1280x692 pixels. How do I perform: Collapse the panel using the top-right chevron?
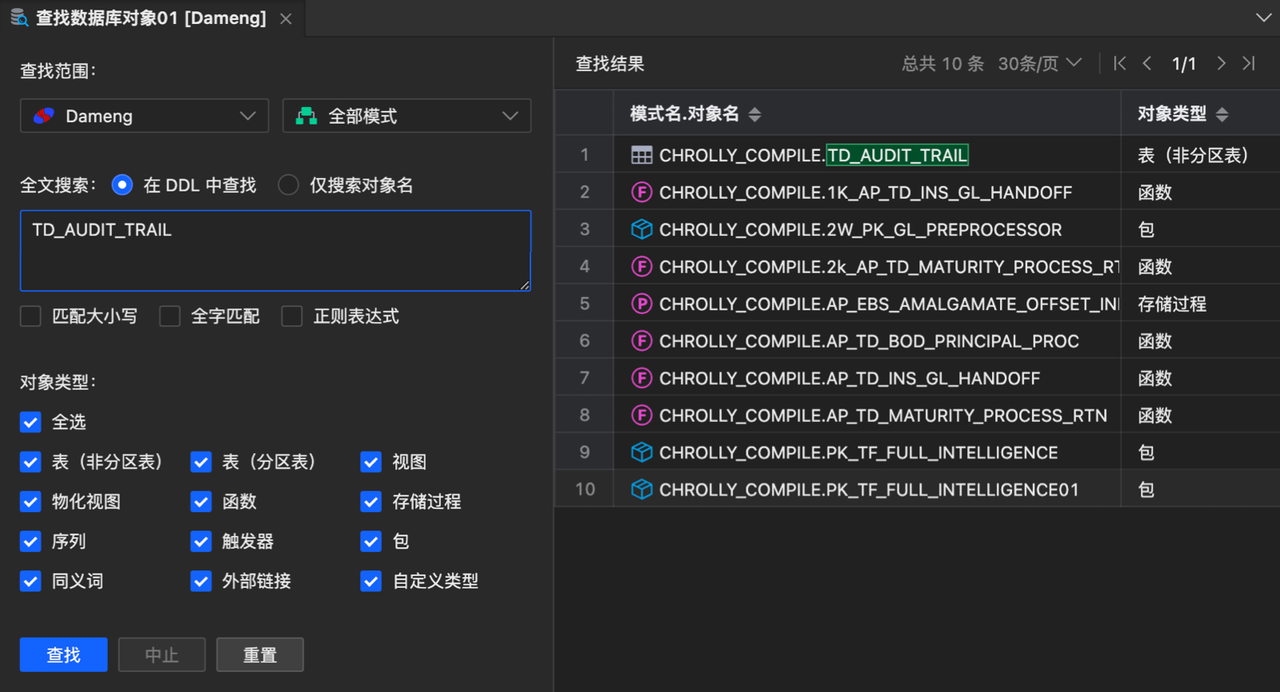(1262, 17)
